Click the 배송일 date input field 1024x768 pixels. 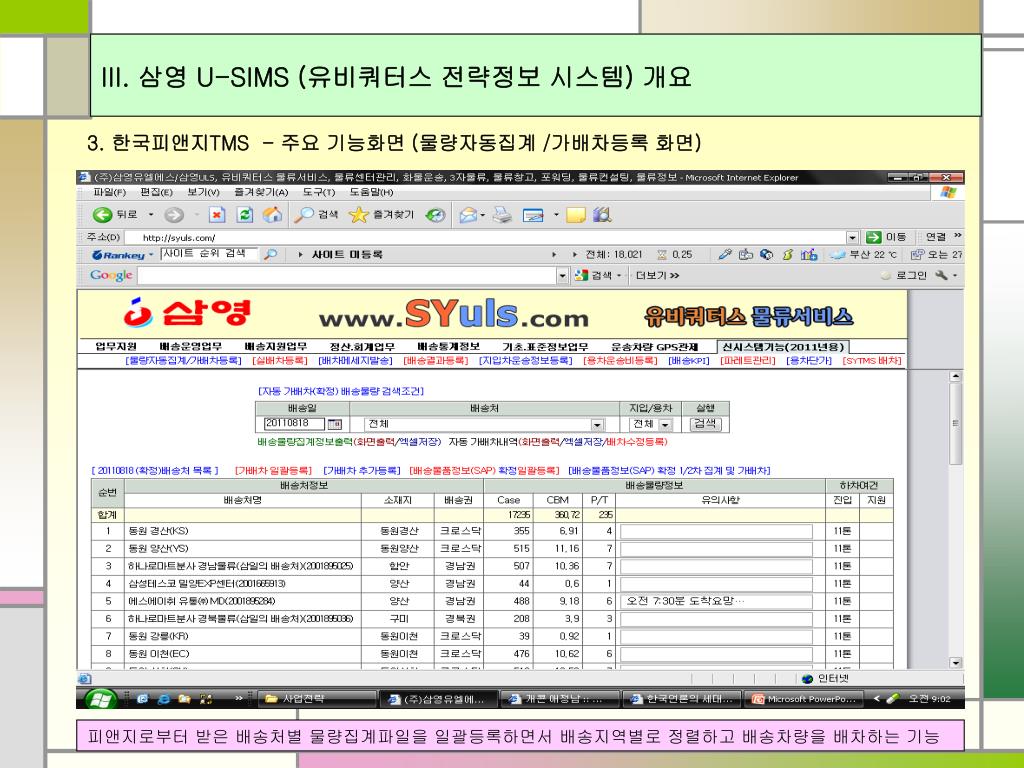tap(293, 423)
